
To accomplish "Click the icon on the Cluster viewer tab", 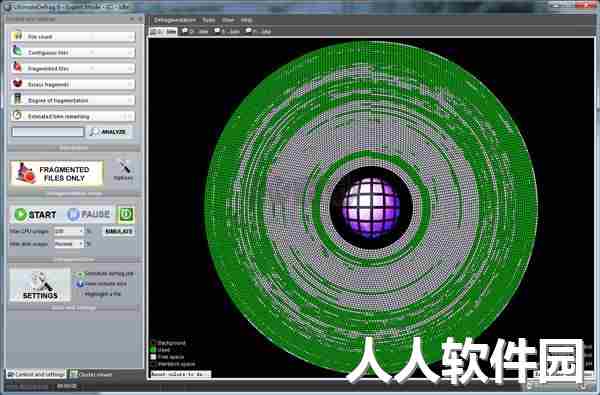I will (73, 374).
